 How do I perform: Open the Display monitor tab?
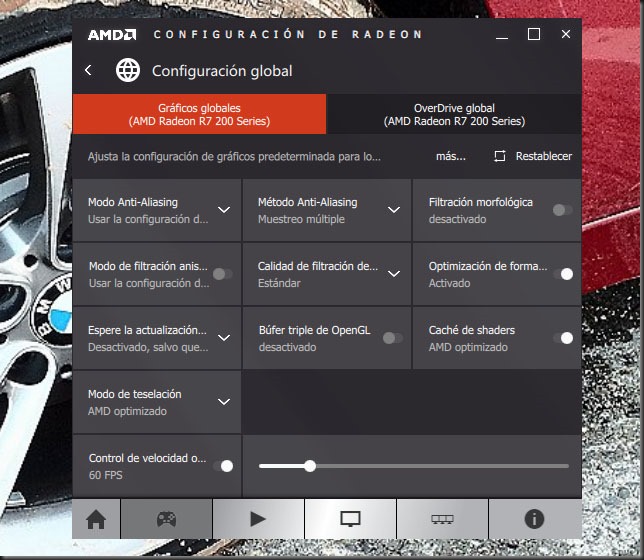click(x=350, y=519)
